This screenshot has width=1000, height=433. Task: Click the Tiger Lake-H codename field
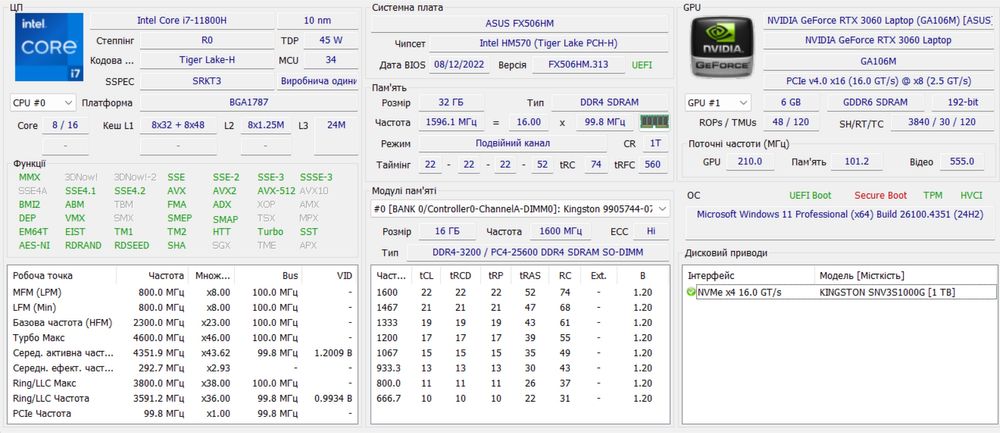[207, 60]
